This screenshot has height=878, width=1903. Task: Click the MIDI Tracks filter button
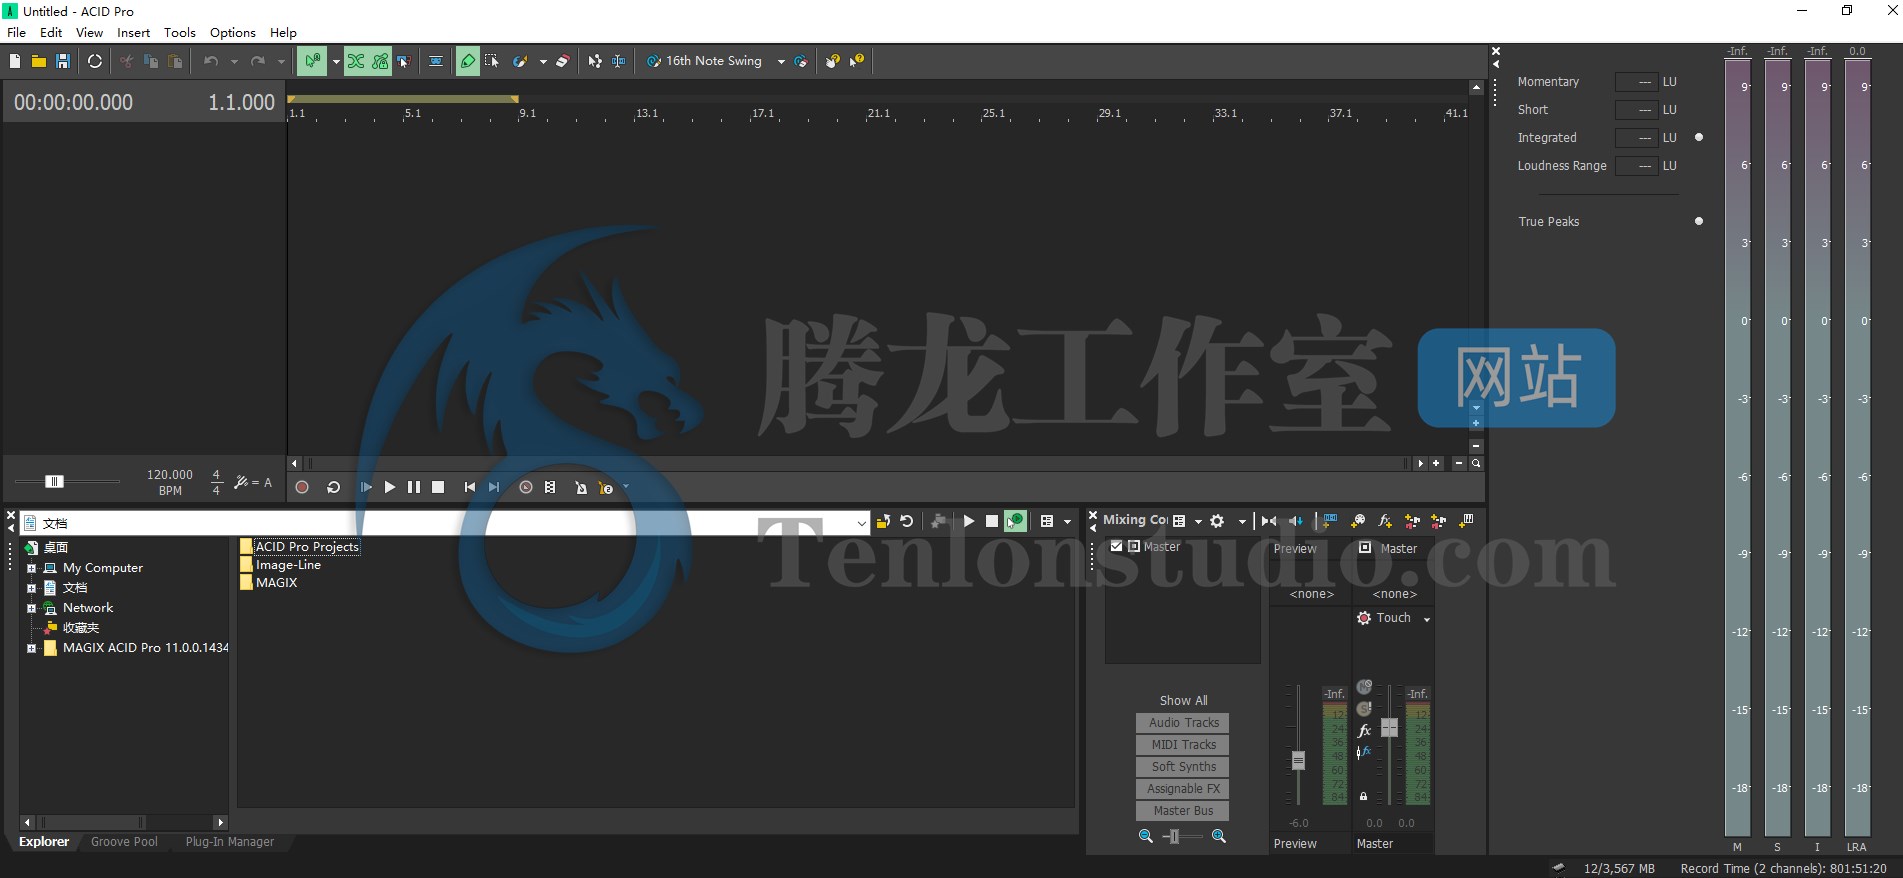pyautogui.click(x=1183, y=745)
